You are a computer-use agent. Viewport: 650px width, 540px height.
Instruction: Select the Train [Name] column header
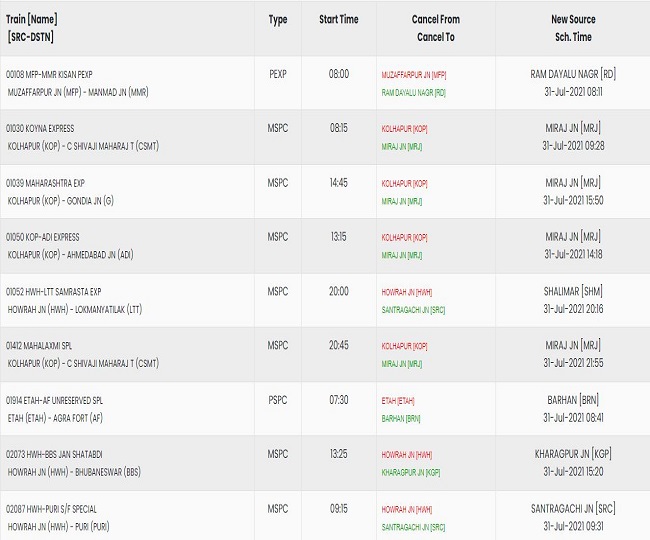tap(32, 28)
